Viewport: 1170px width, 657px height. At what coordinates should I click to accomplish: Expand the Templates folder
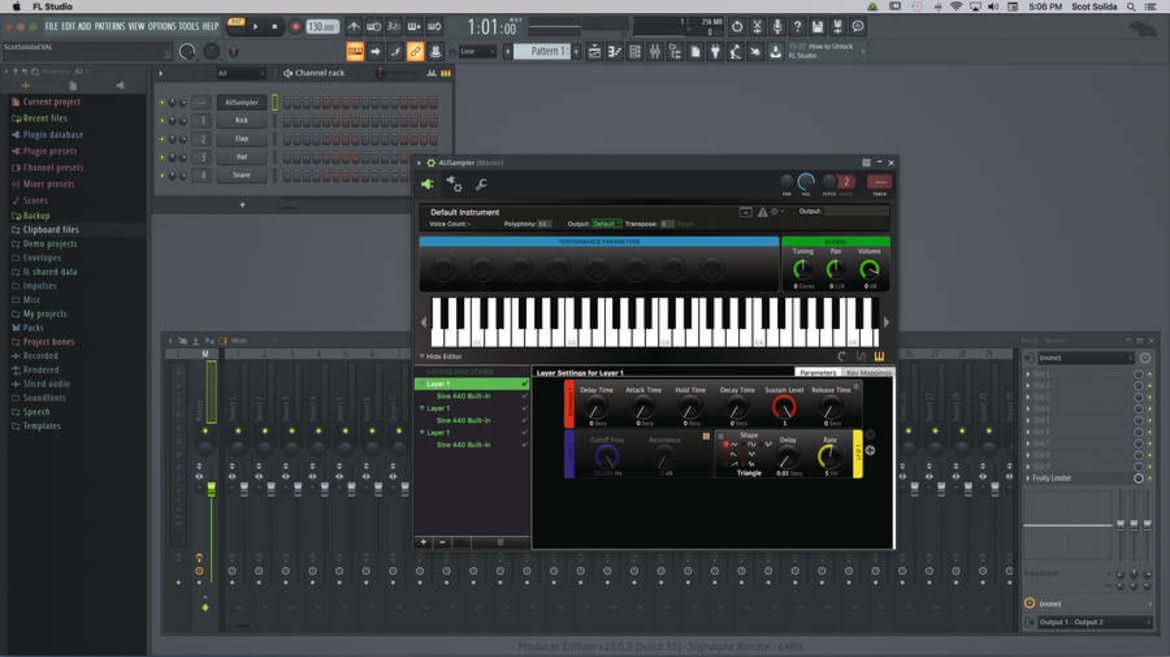42,426
